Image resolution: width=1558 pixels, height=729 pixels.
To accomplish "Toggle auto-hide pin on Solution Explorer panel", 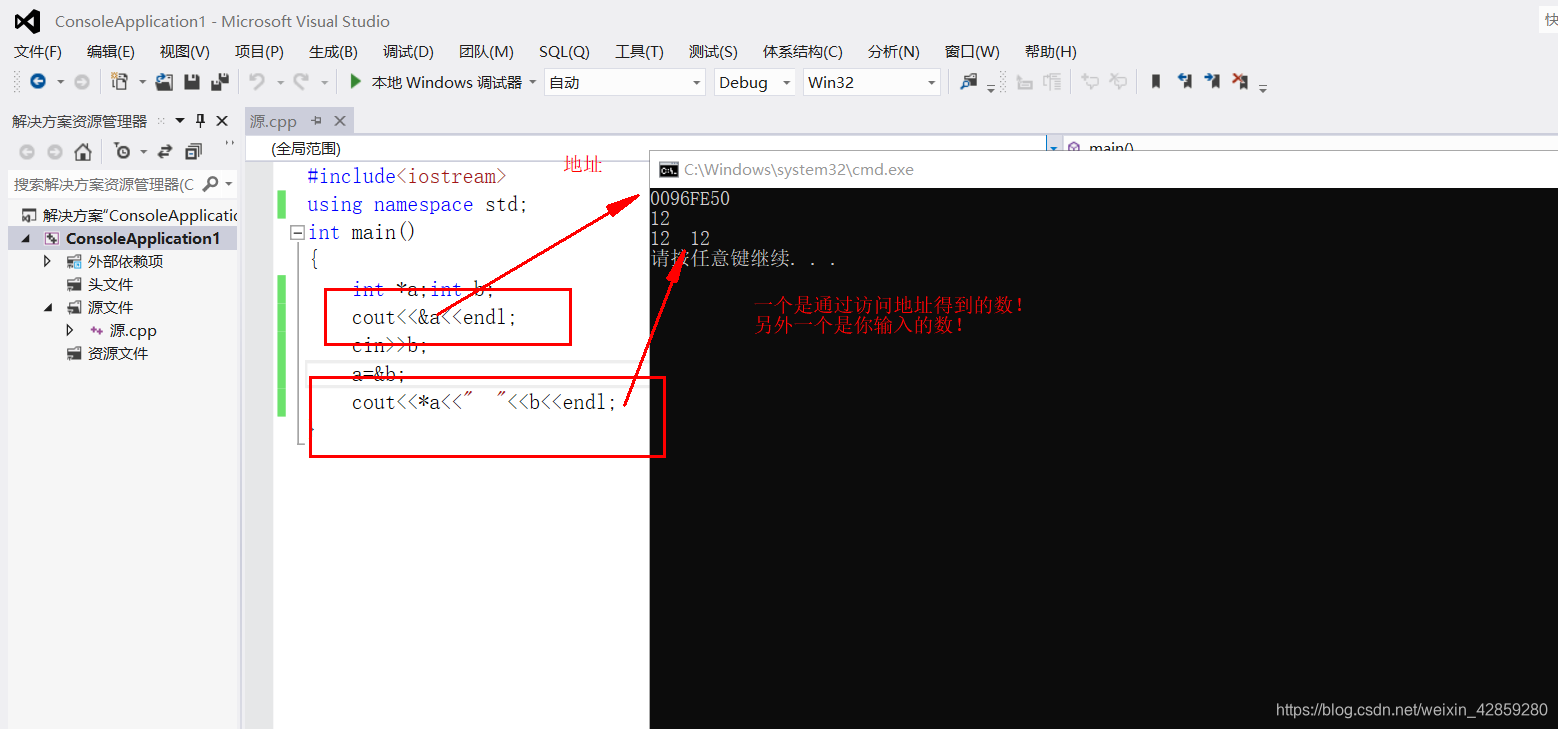I will [200, 121].
